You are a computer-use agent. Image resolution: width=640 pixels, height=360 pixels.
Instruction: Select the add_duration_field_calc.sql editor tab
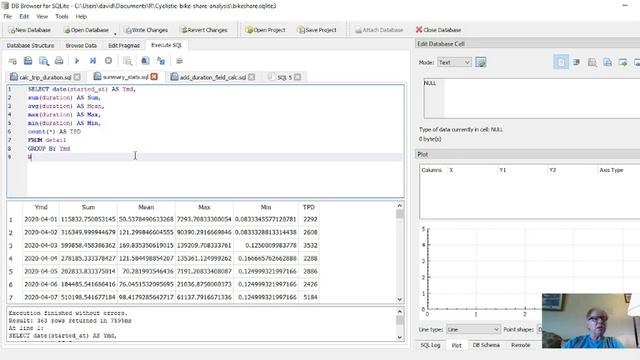(x=212, y=77)
